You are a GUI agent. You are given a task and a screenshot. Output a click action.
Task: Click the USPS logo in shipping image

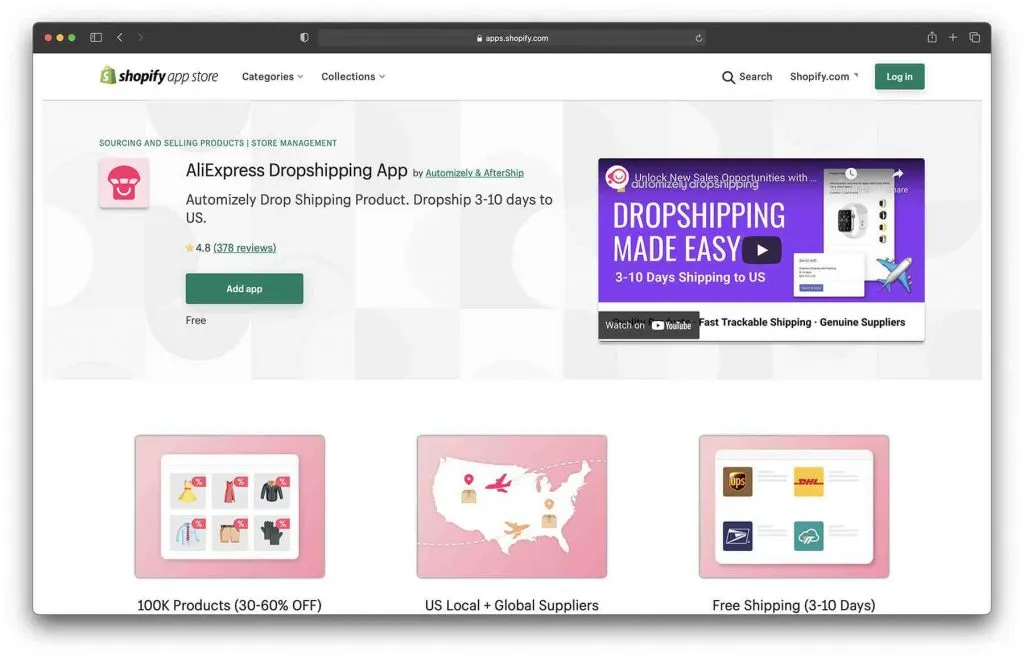(x=737, y=536)
